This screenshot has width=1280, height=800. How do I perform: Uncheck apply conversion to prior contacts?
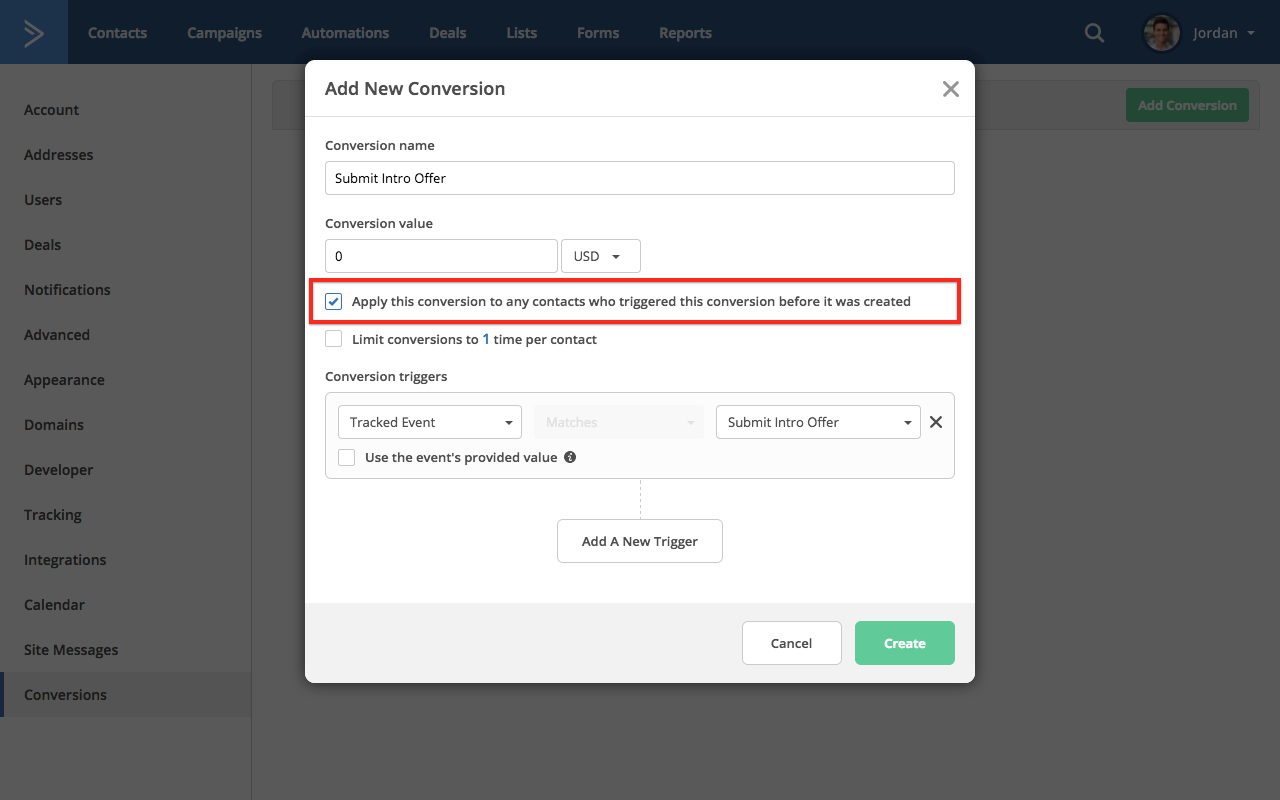pos(334,301)
